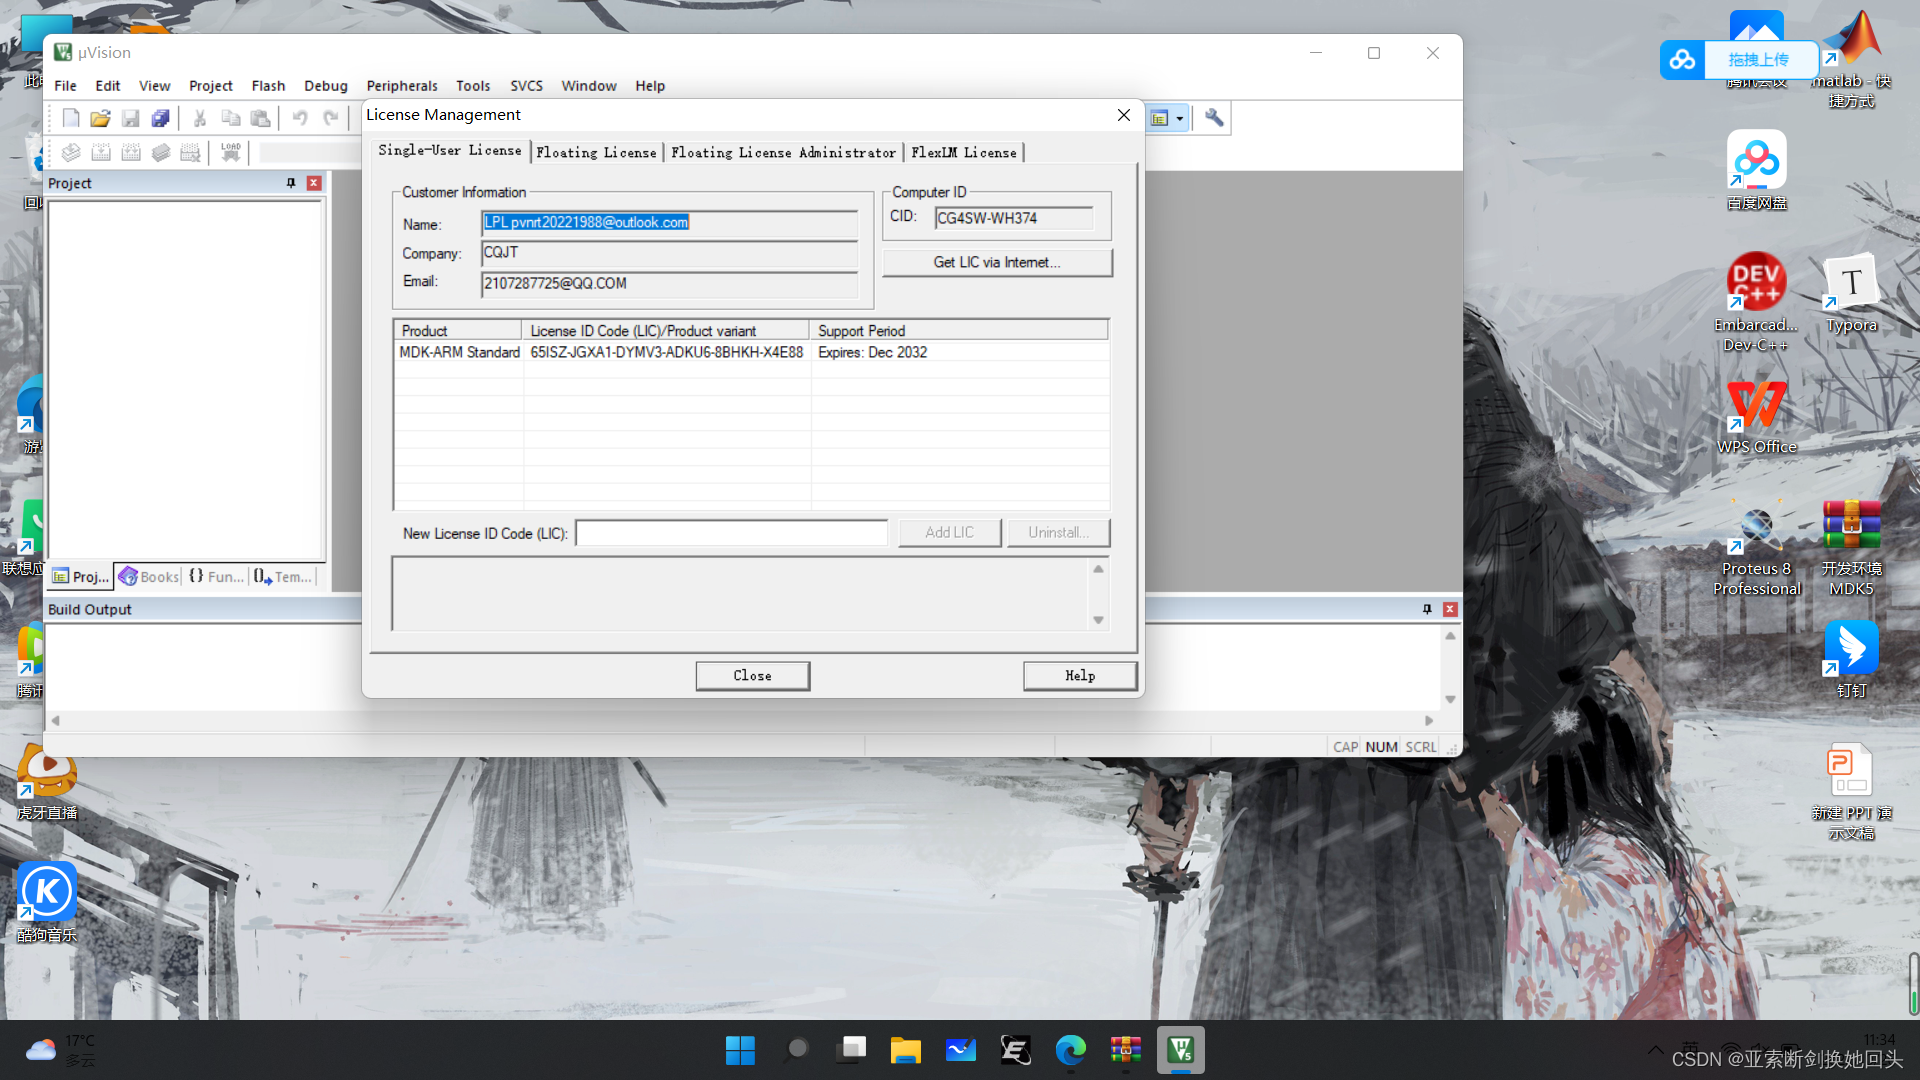Close the Build Output panel red X
Viewport: 1920px width, 1080px height.
1450,609
